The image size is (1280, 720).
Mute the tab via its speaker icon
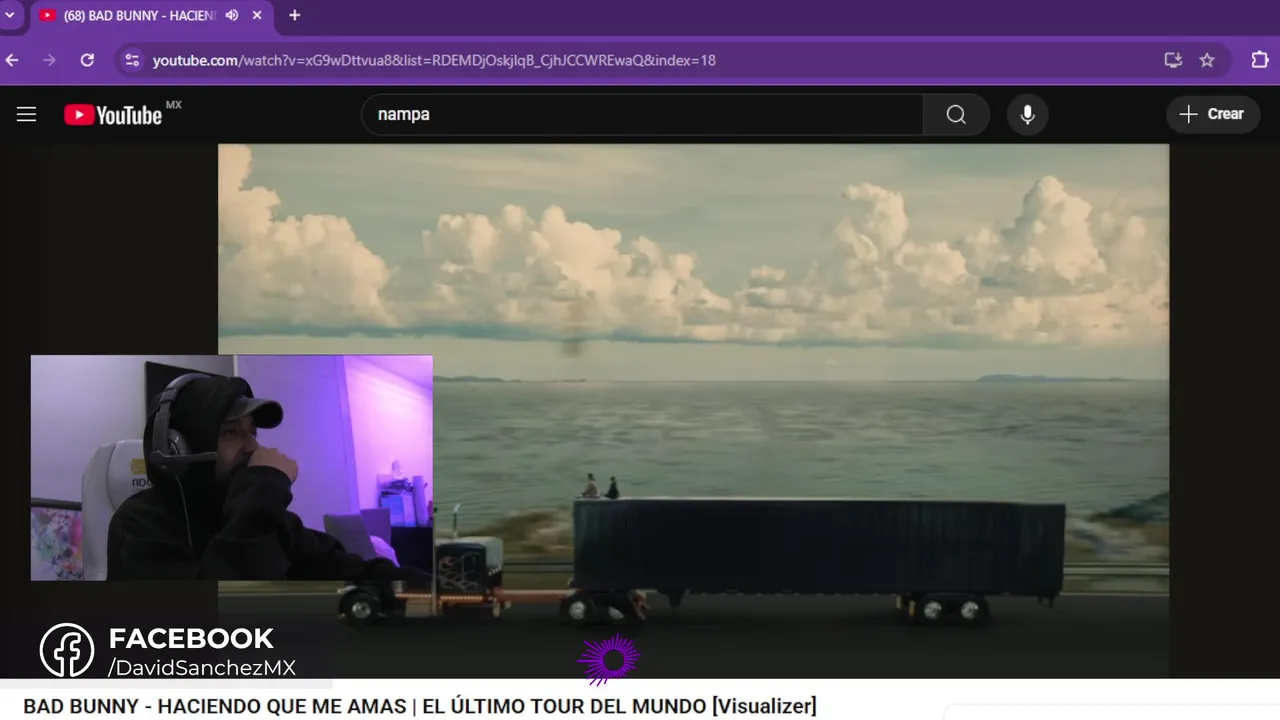(232, 15)
